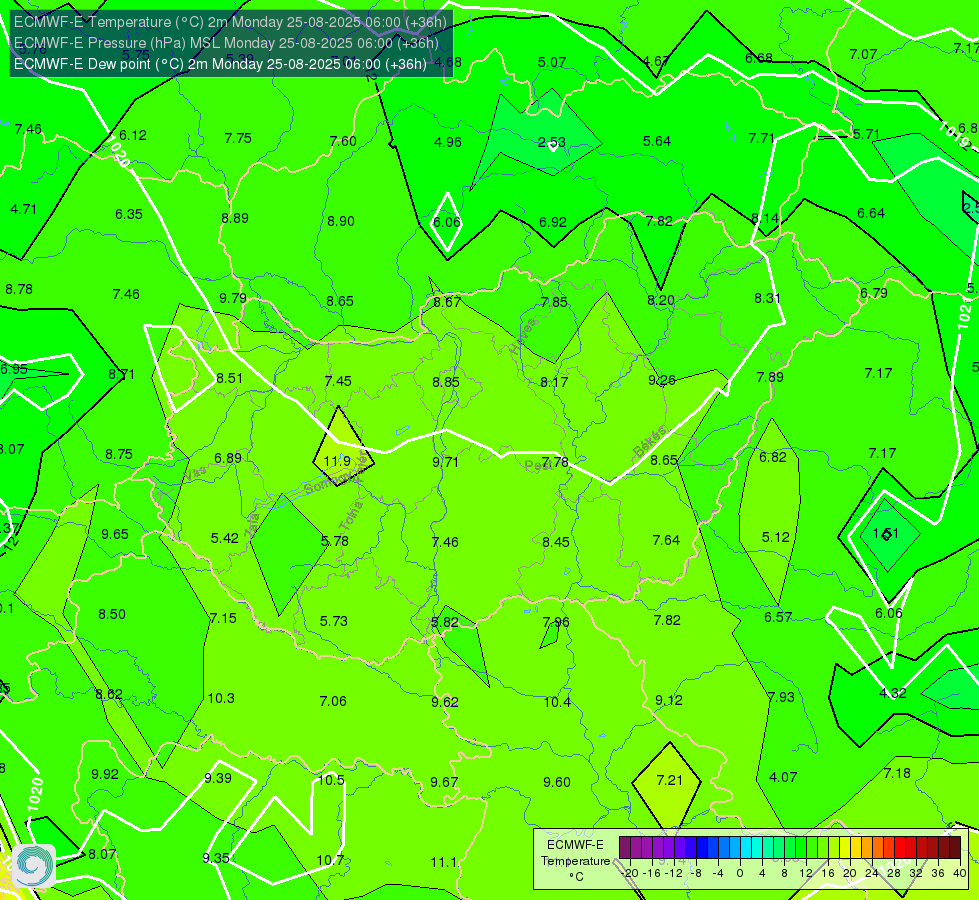
Task: Click the 10.3 grid value
Action: tap(221, 698)
